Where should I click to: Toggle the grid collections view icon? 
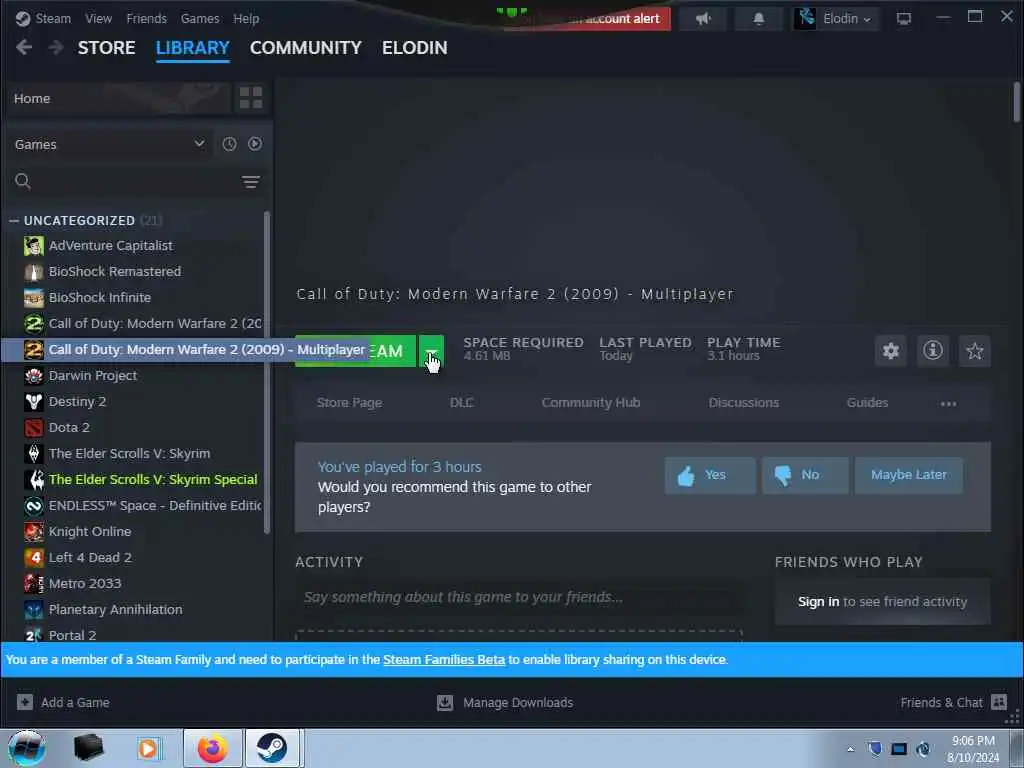251,98
